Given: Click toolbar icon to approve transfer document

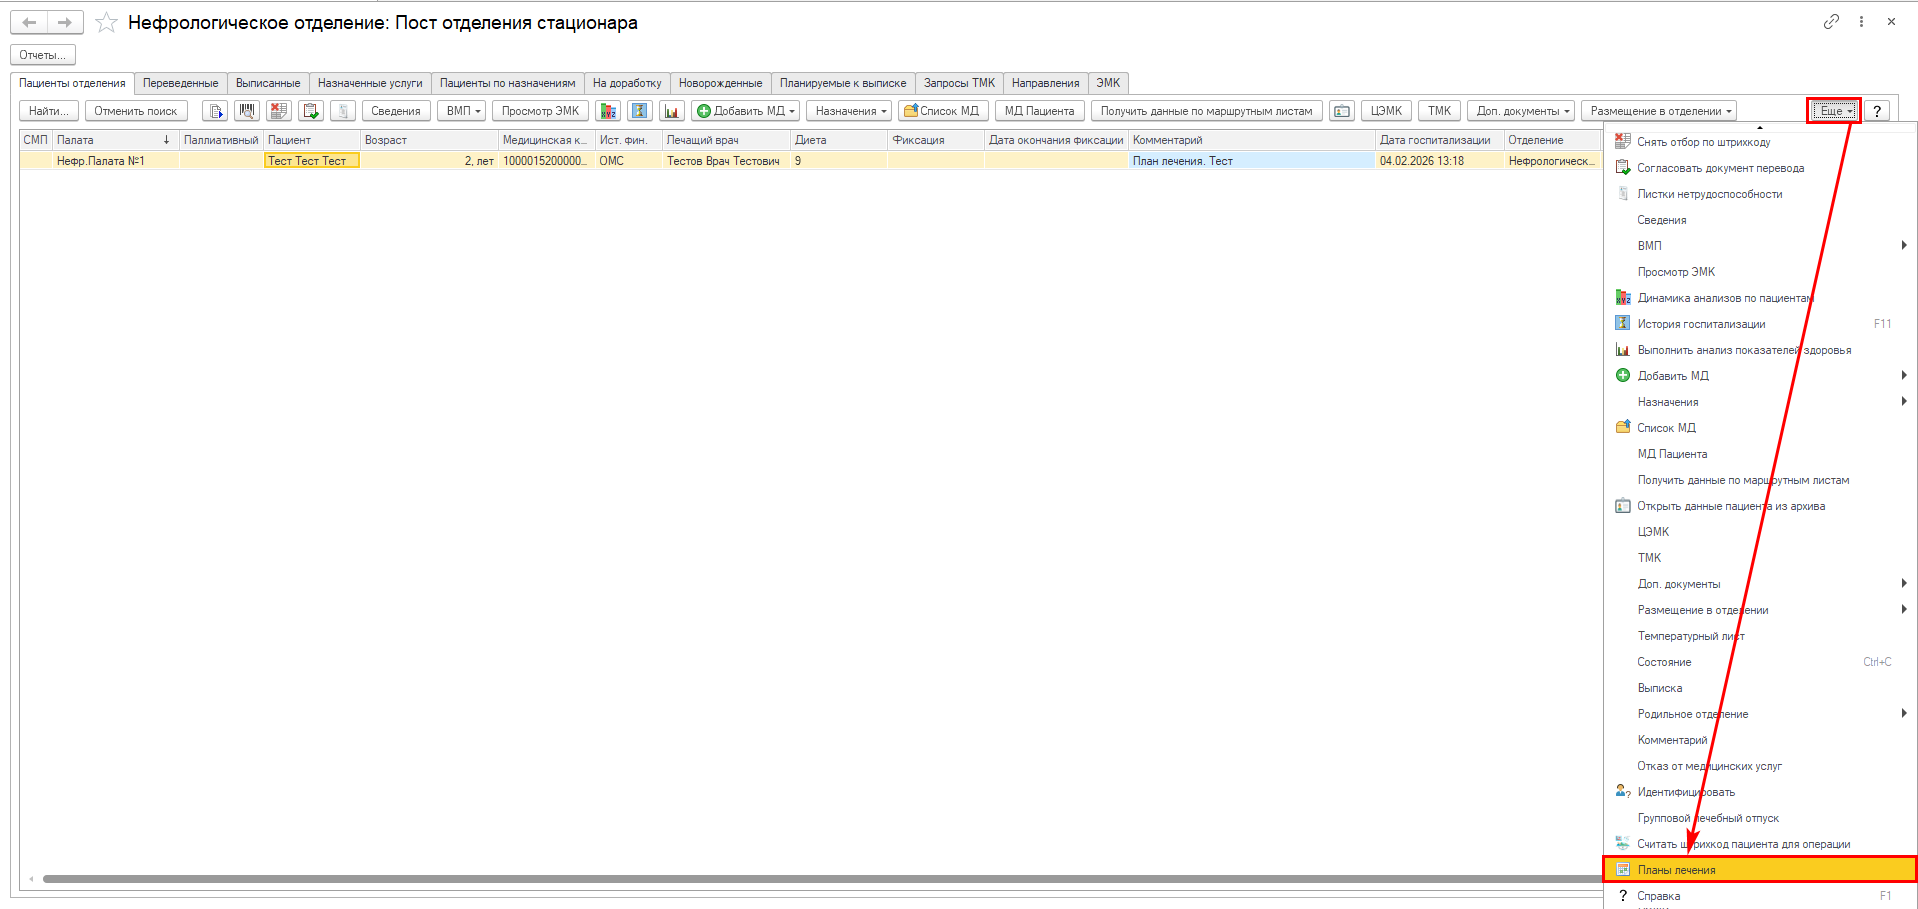Looking at the screenshot, I should pos(311,111).
